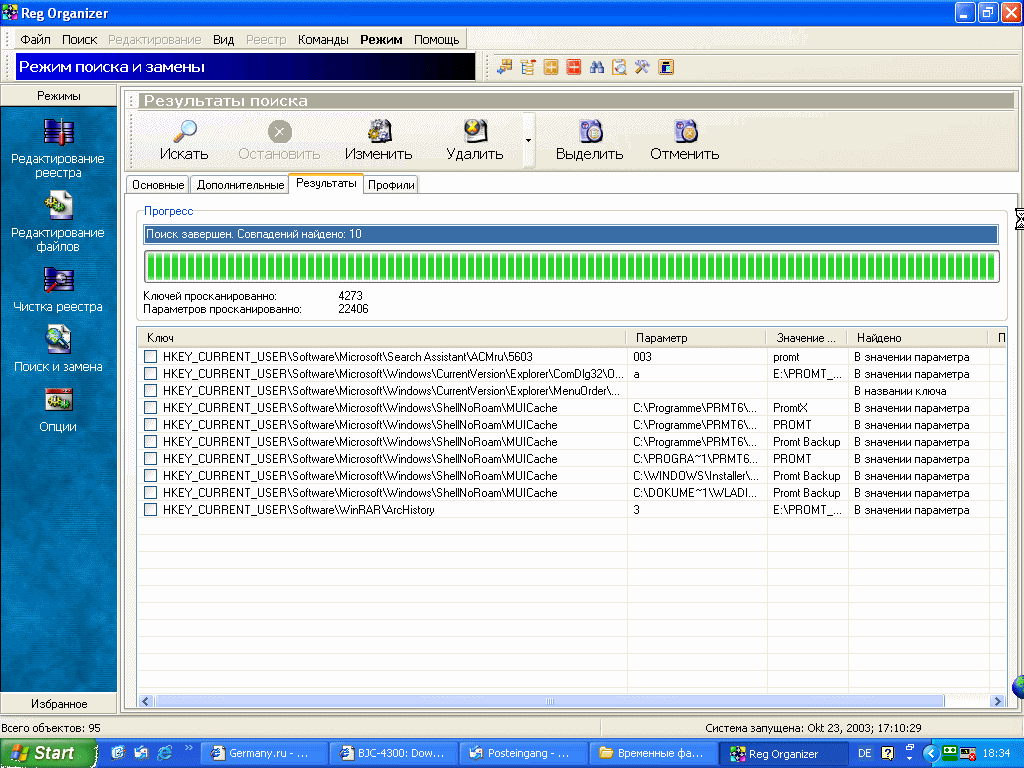Open the Поиск menu

point(80,39)
